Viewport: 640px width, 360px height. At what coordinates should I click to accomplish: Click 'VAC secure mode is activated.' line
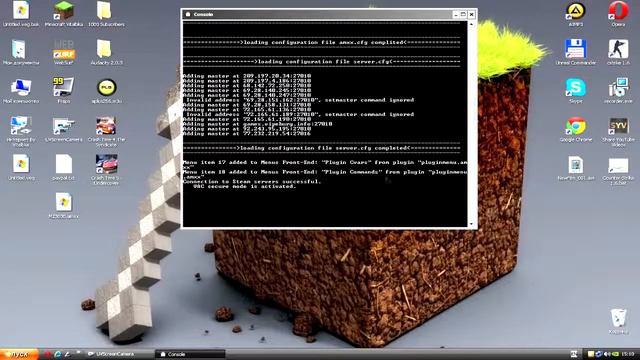(244, 187)
